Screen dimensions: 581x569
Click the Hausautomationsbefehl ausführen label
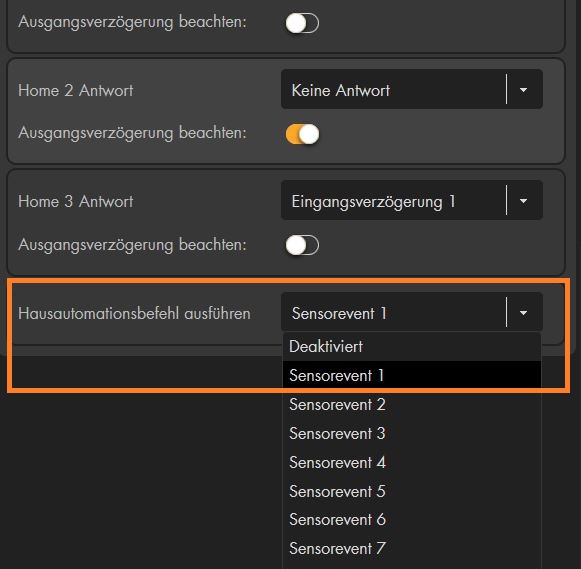(134, 313)
